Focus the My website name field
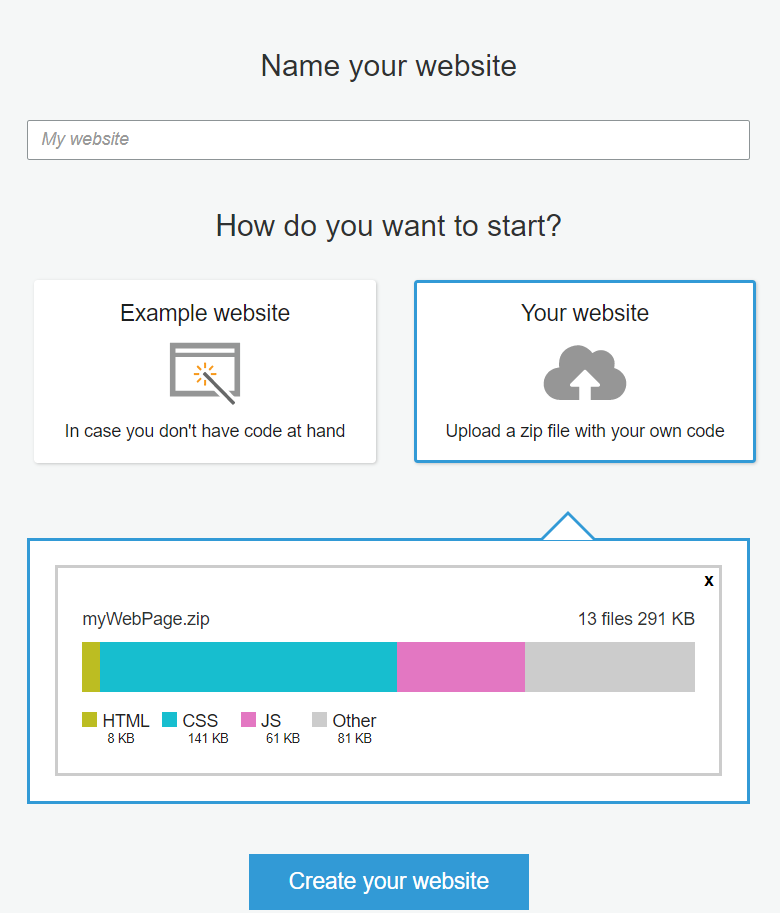Screen dimensions: 780x913 pyautogui.click(x=388, y=140)
